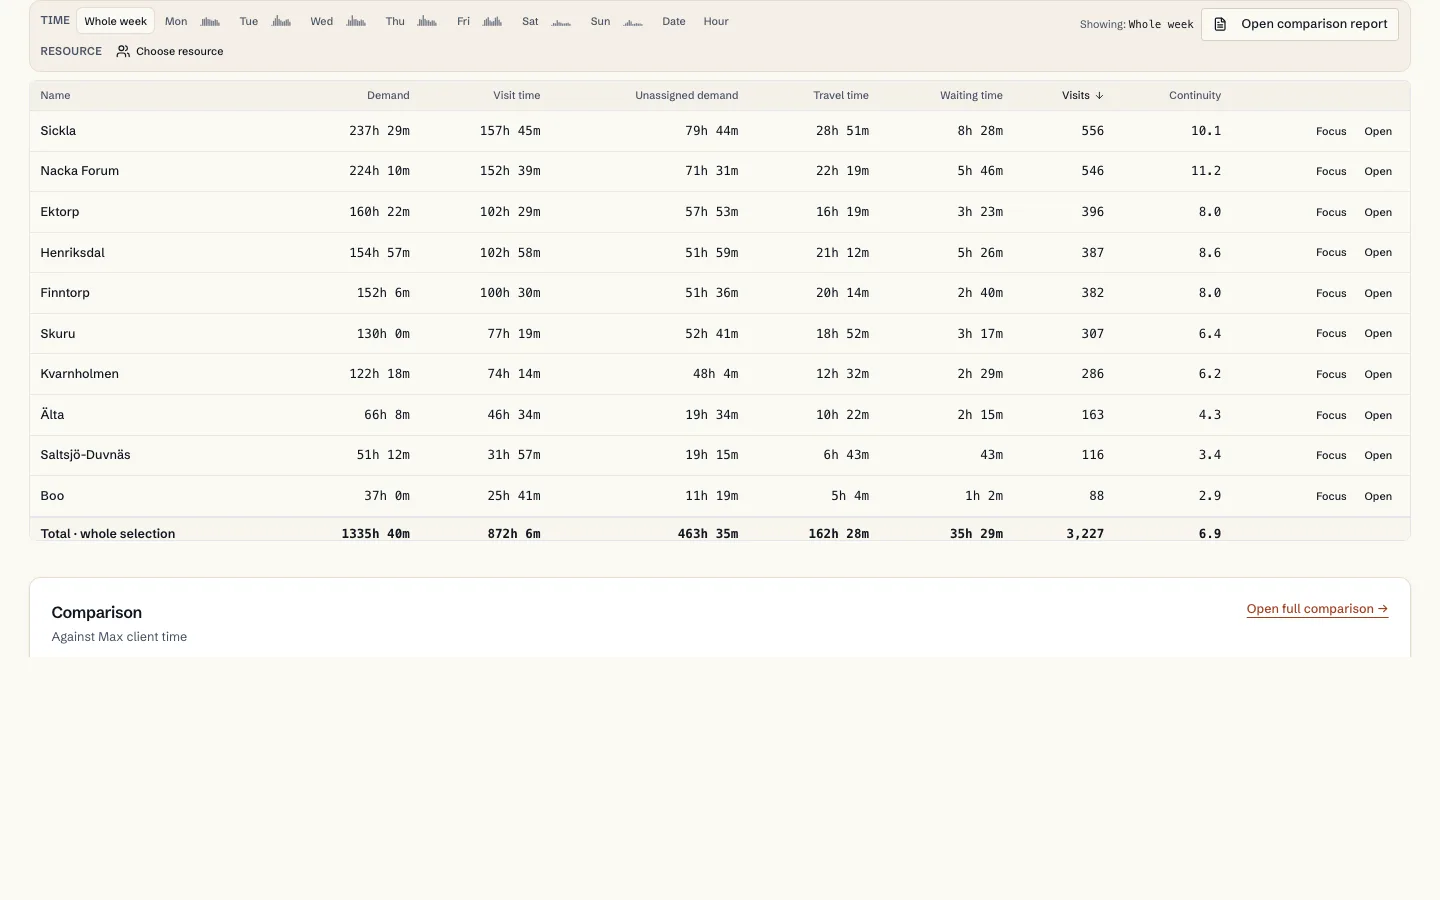Switch to the Tue time tab

(265, 21)
